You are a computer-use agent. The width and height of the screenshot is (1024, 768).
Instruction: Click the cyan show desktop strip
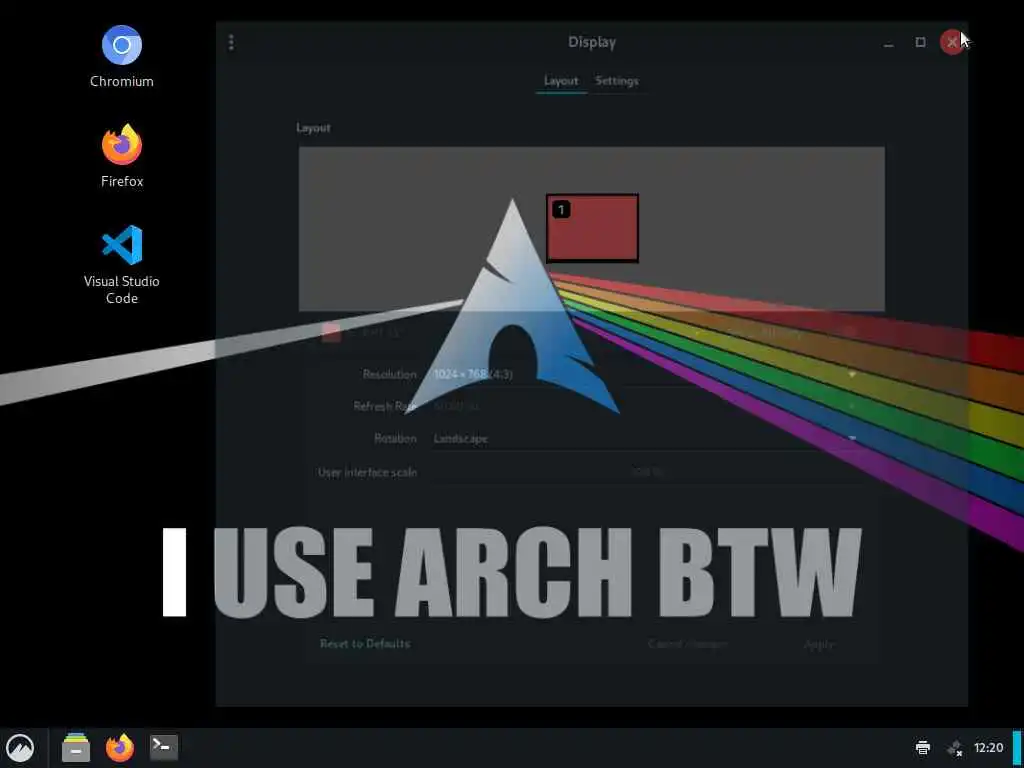point(1017,748)
